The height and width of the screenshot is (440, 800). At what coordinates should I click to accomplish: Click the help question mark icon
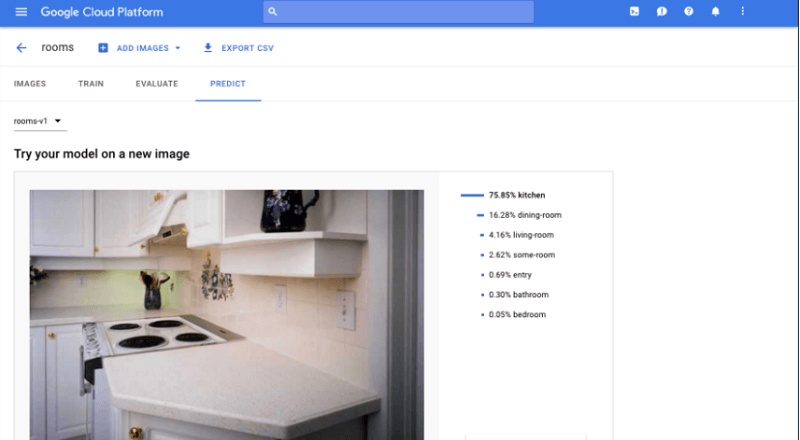click(x=688, y=12)
